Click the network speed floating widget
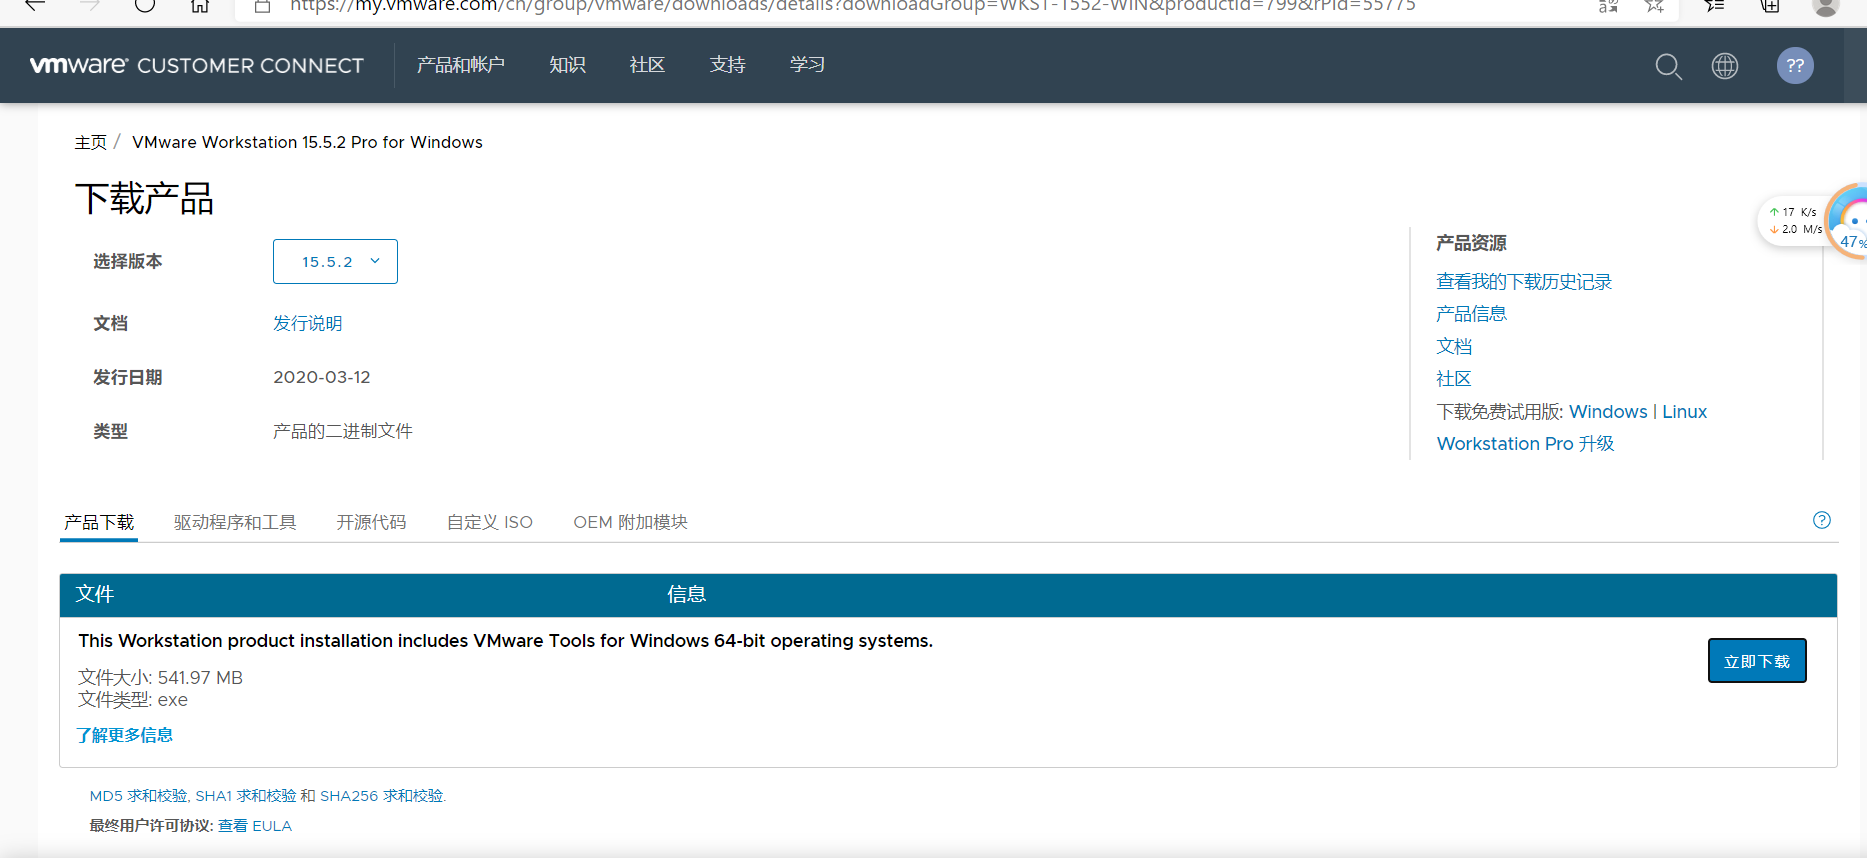1867x858 pixels. pyautogui.click(x=1812, y=221)
